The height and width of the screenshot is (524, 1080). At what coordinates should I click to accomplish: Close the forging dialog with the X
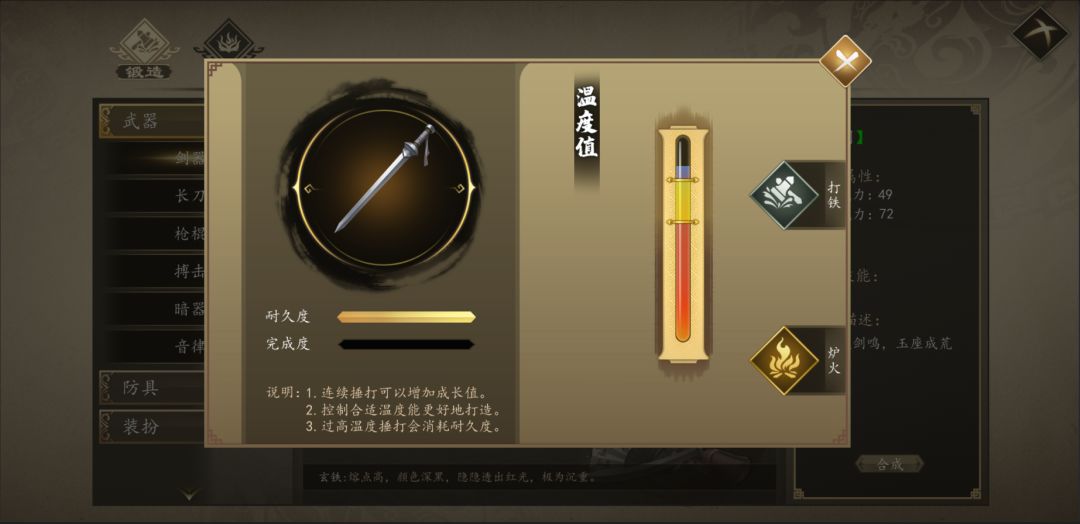845,61
